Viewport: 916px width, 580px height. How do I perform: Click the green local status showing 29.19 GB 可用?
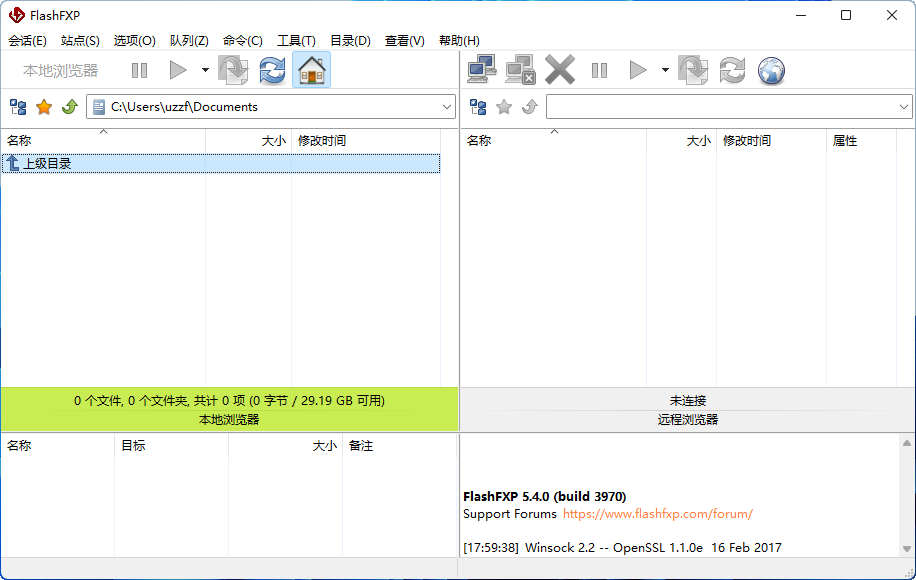click(229, 401)
